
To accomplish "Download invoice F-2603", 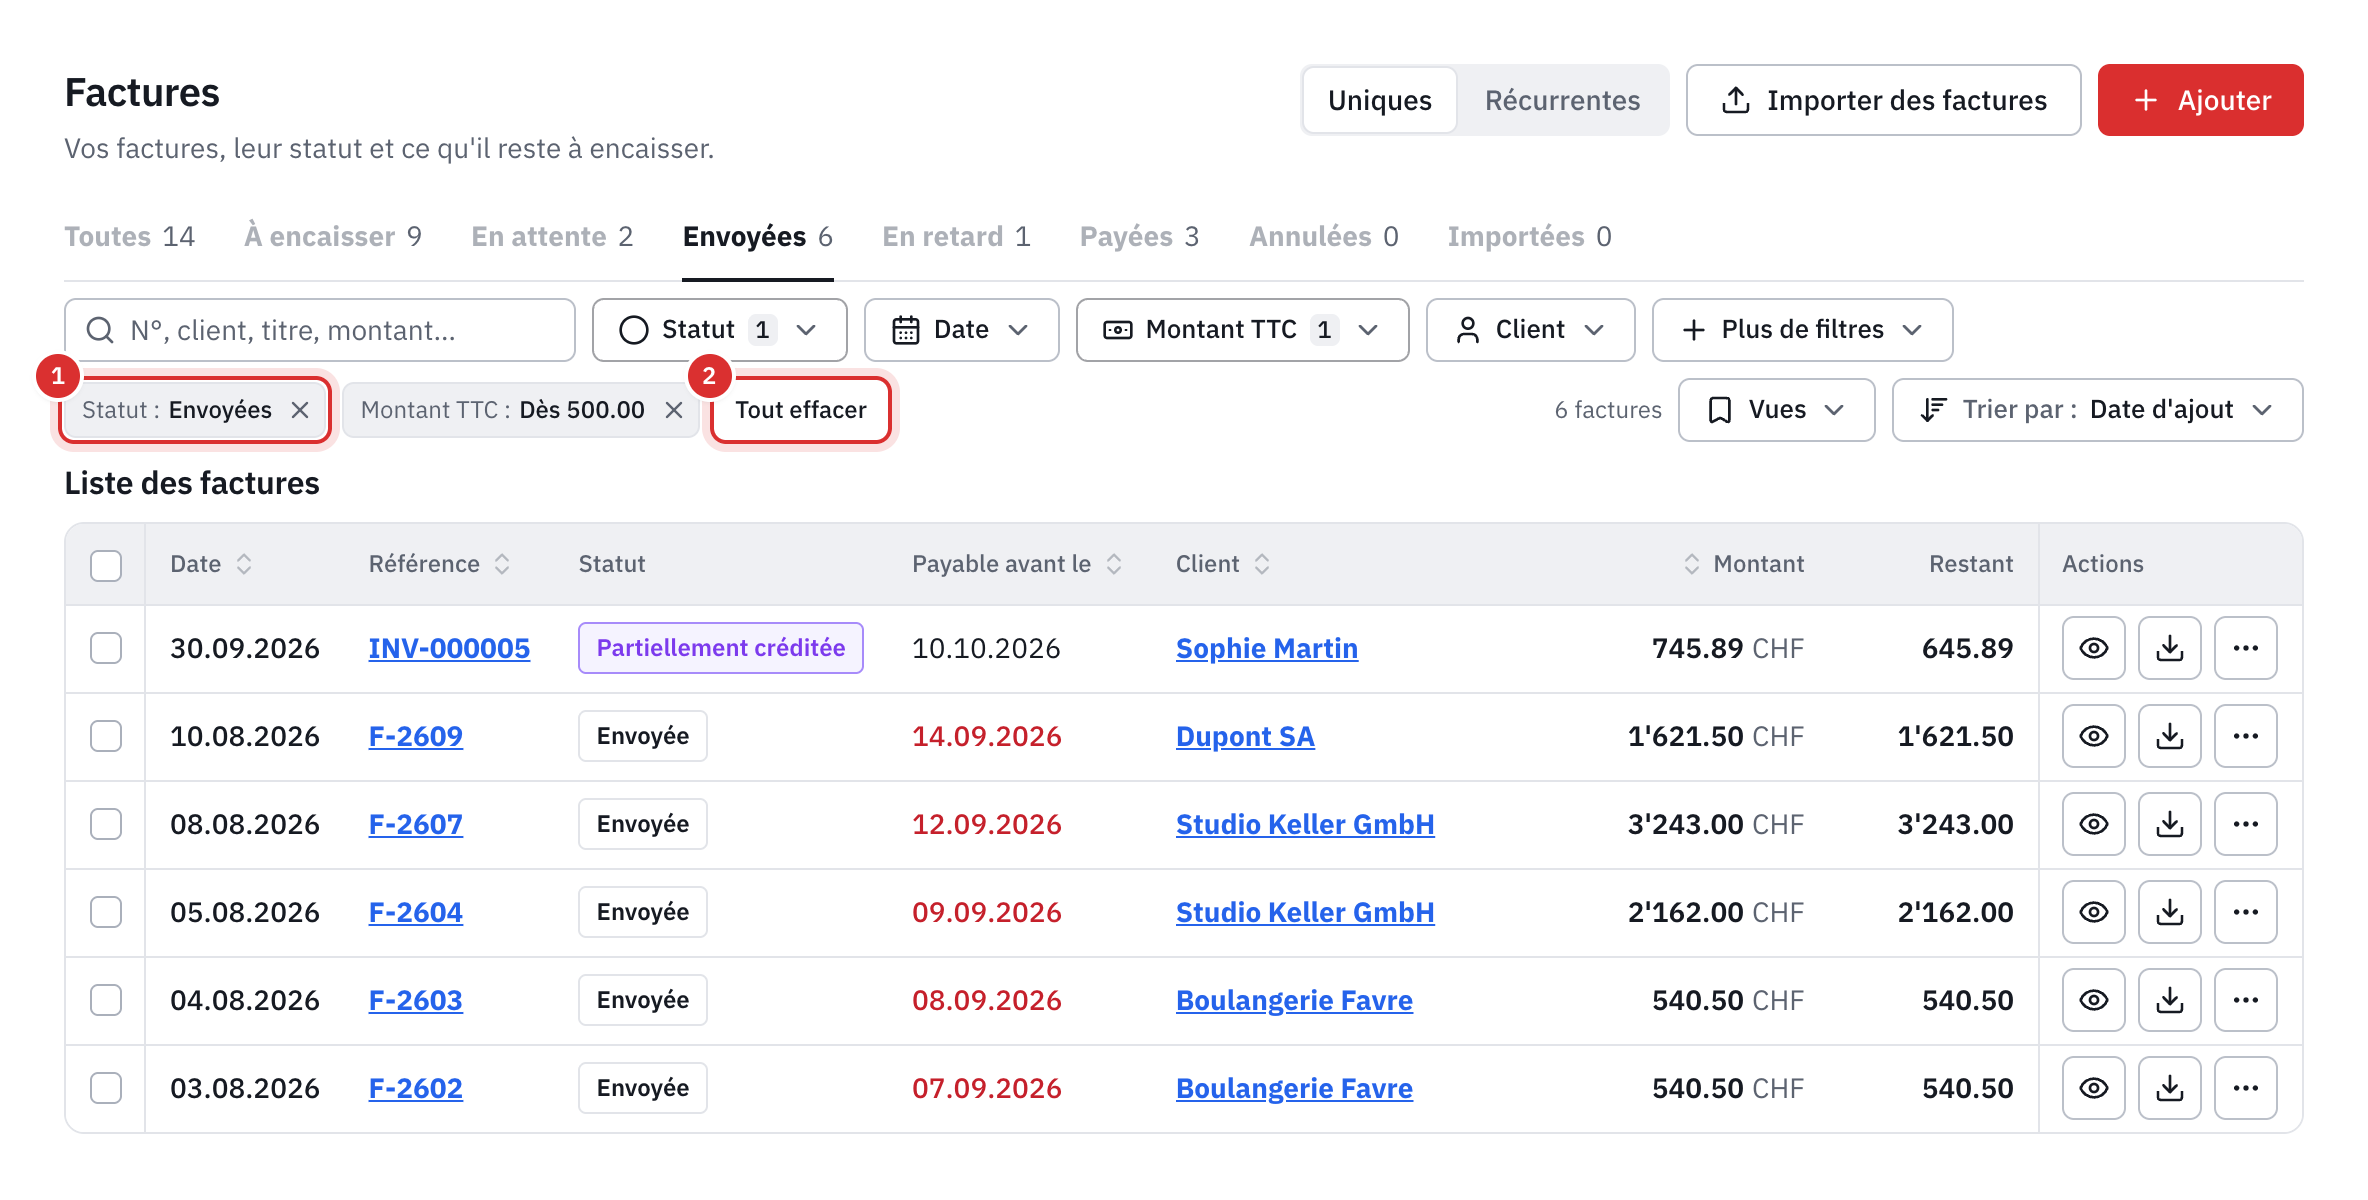I will point(2169,1000).
